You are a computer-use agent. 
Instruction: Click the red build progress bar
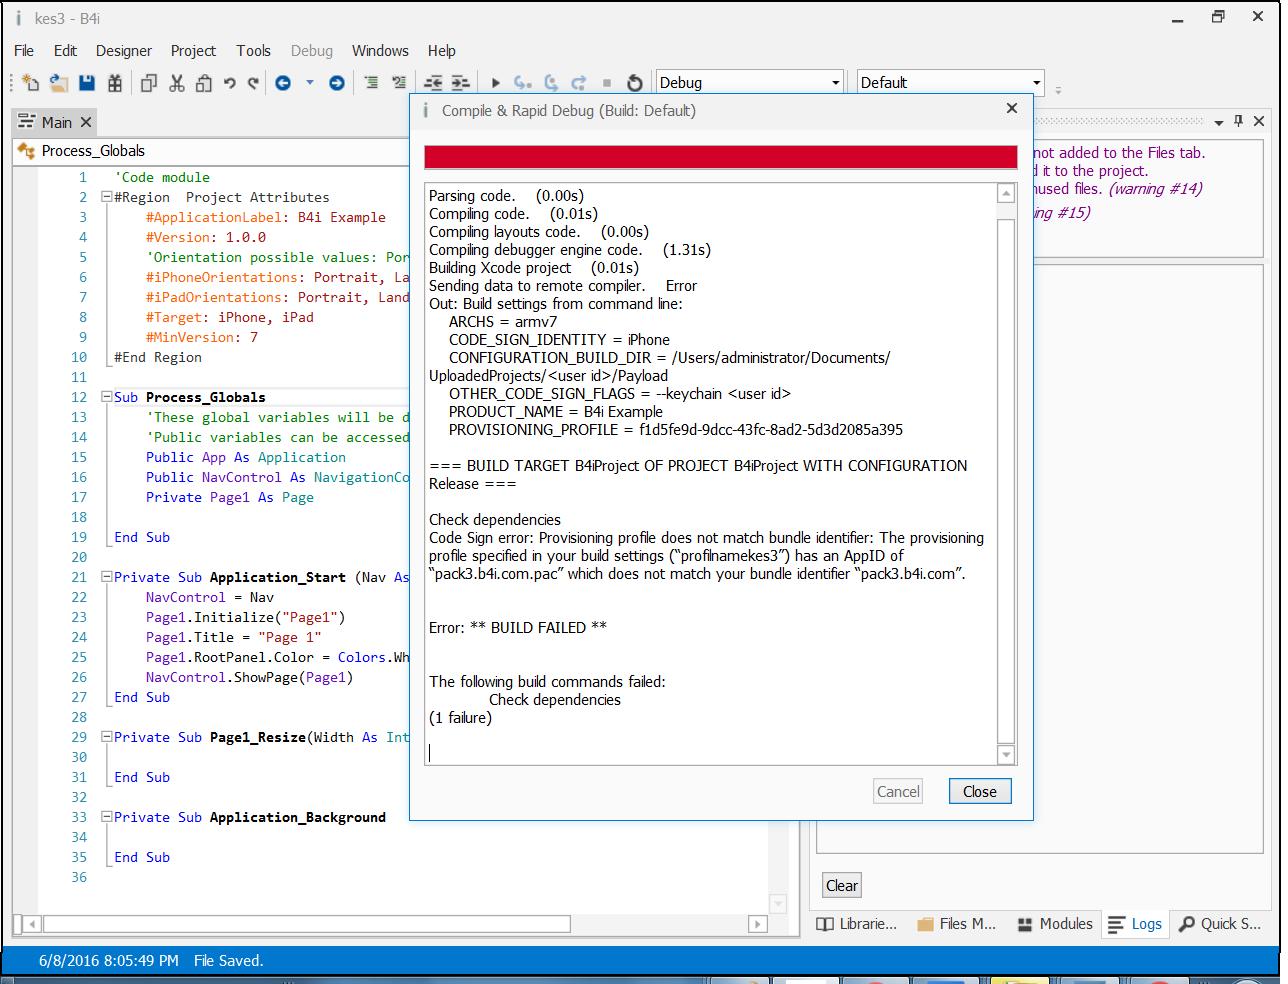720,157
